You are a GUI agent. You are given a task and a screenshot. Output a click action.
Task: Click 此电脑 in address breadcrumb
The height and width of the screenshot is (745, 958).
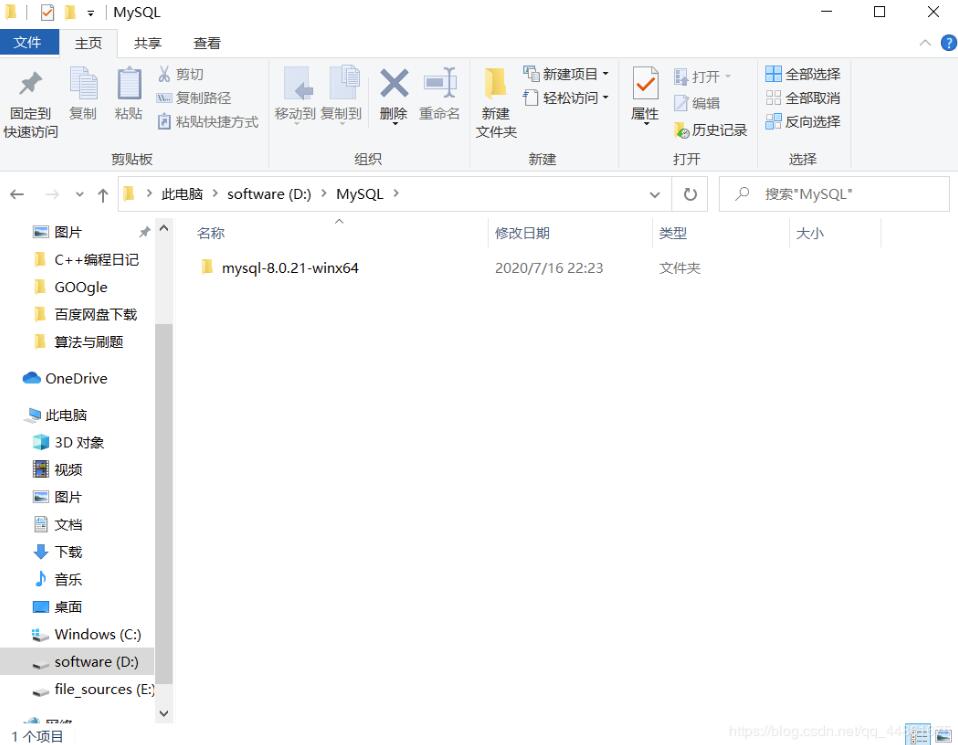(x=181, y=194)
